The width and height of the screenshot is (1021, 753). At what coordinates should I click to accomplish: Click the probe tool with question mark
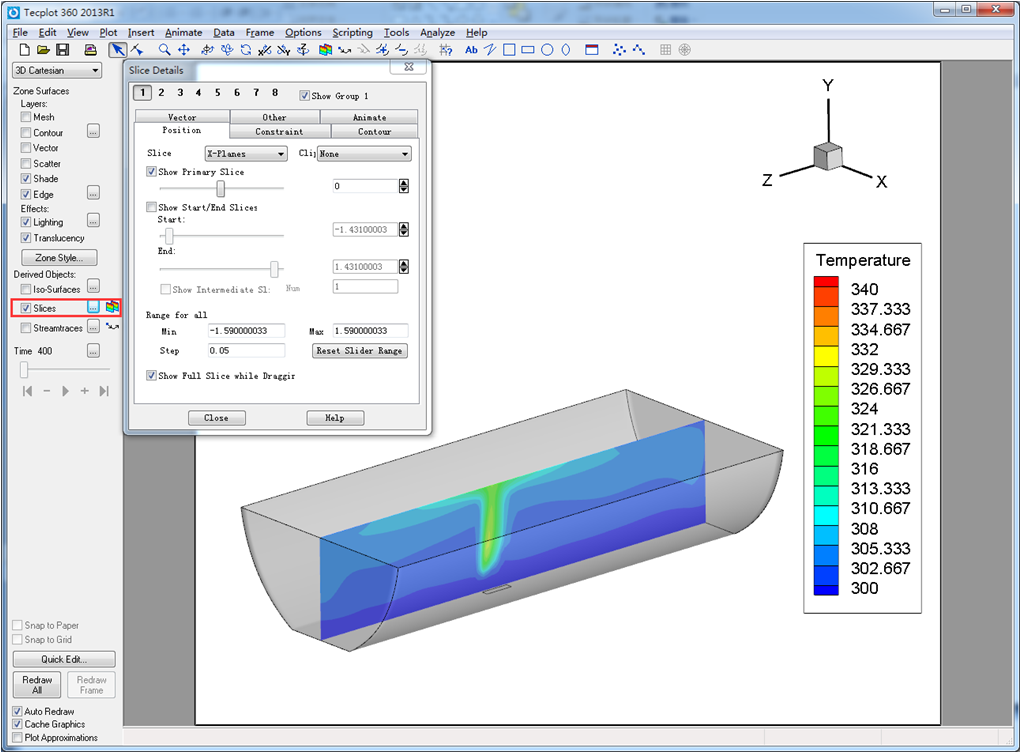pos(446,50)
